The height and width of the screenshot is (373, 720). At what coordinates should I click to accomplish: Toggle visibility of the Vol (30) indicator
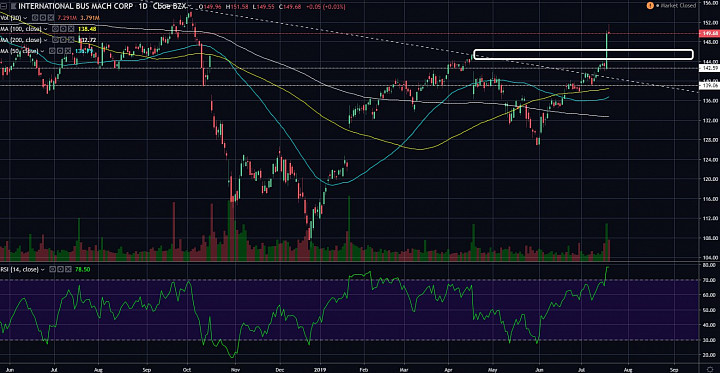35,18
